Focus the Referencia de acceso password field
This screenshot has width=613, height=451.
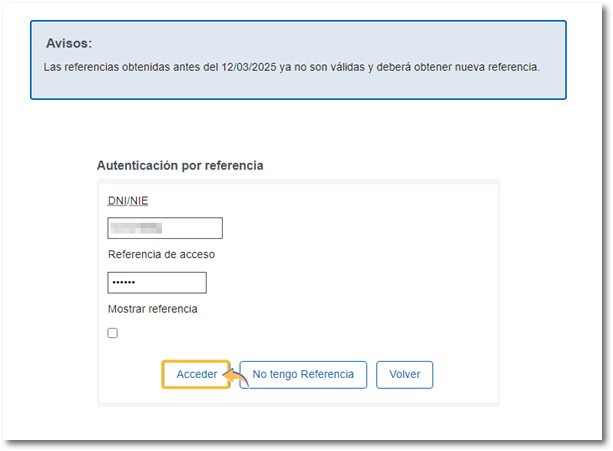point(157,283)
